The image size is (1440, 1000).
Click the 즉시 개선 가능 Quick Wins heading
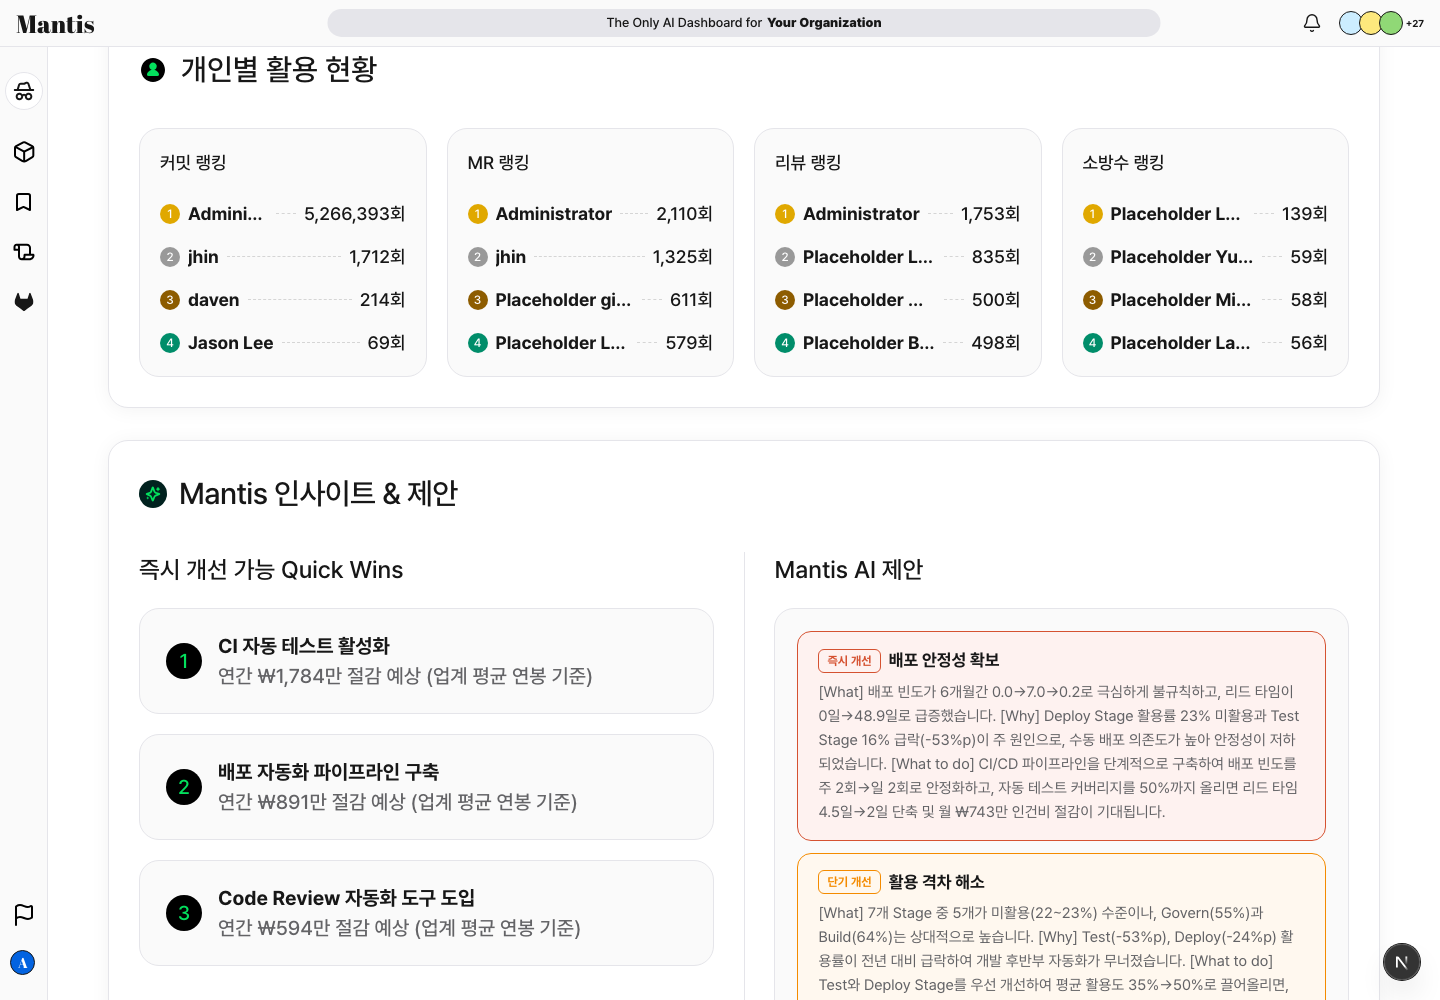coord(271,570)
